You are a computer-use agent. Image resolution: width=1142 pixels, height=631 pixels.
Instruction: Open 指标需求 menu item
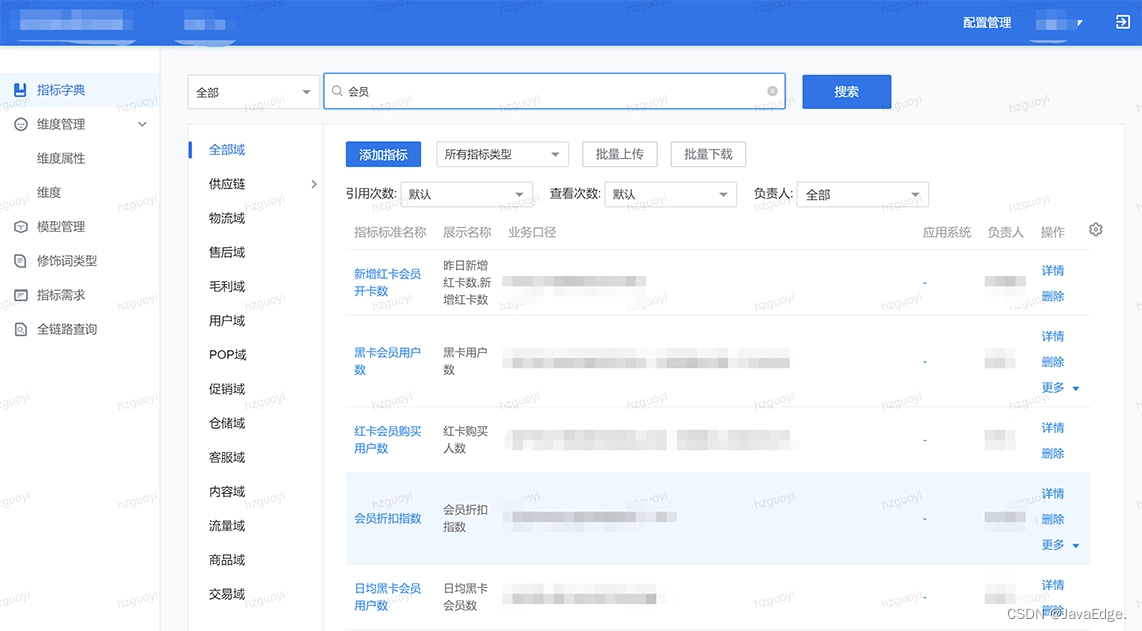61,295
